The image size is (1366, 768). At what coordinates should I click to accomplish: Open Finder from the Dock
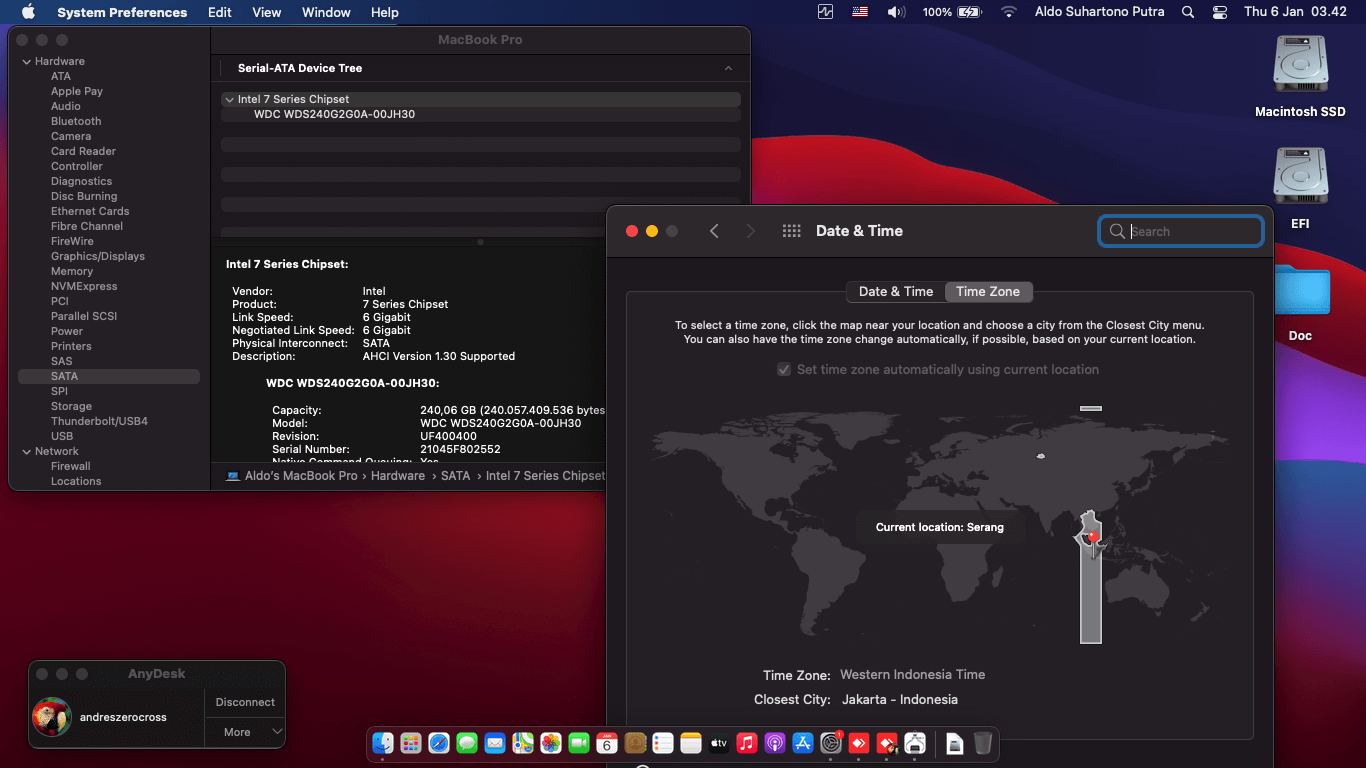[x=383, y=743]
